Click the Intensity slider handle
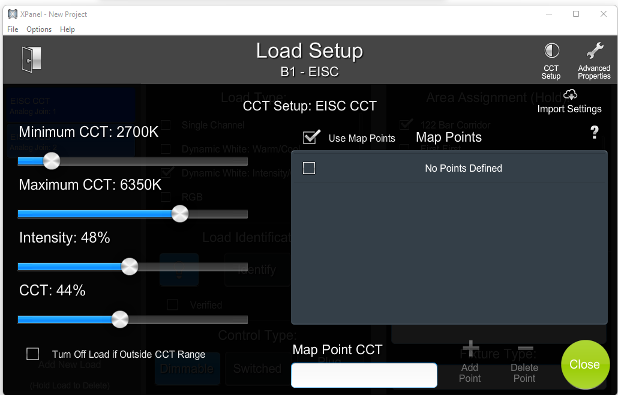 (129, 267)
